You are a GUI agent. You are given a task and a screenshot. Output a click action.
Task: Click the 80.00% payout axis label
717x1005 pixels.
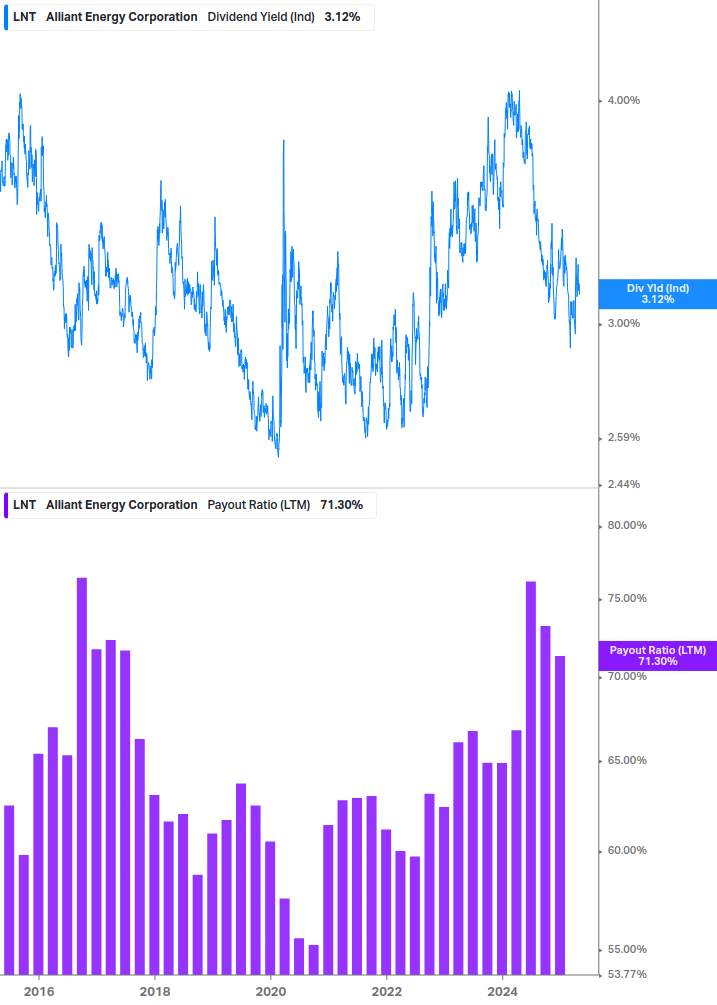[x=627, y=526]
